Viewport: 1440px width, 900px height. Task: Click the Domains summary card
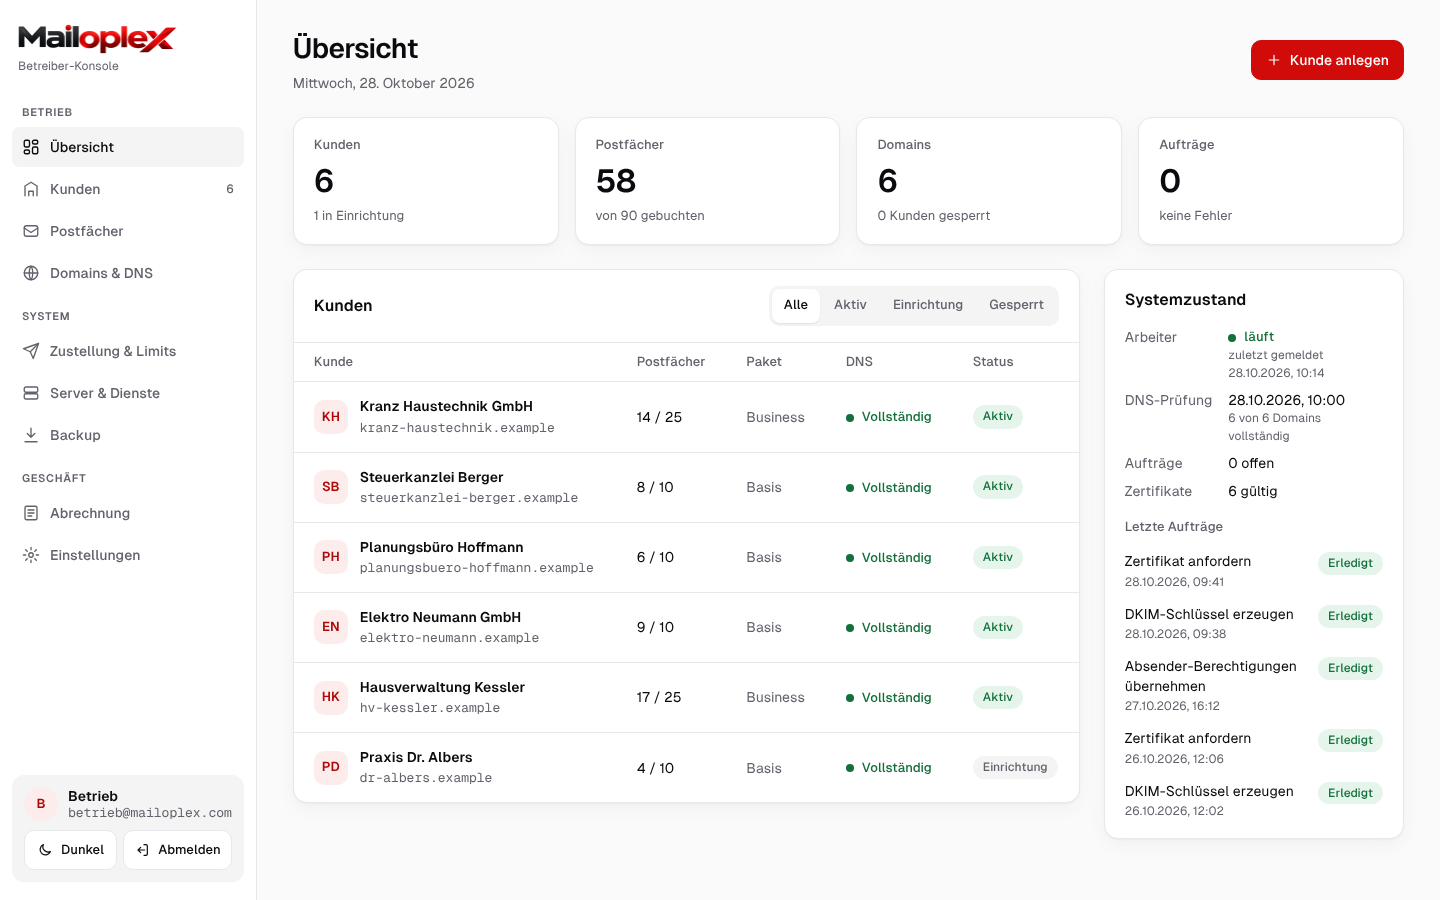click(989, 181)
